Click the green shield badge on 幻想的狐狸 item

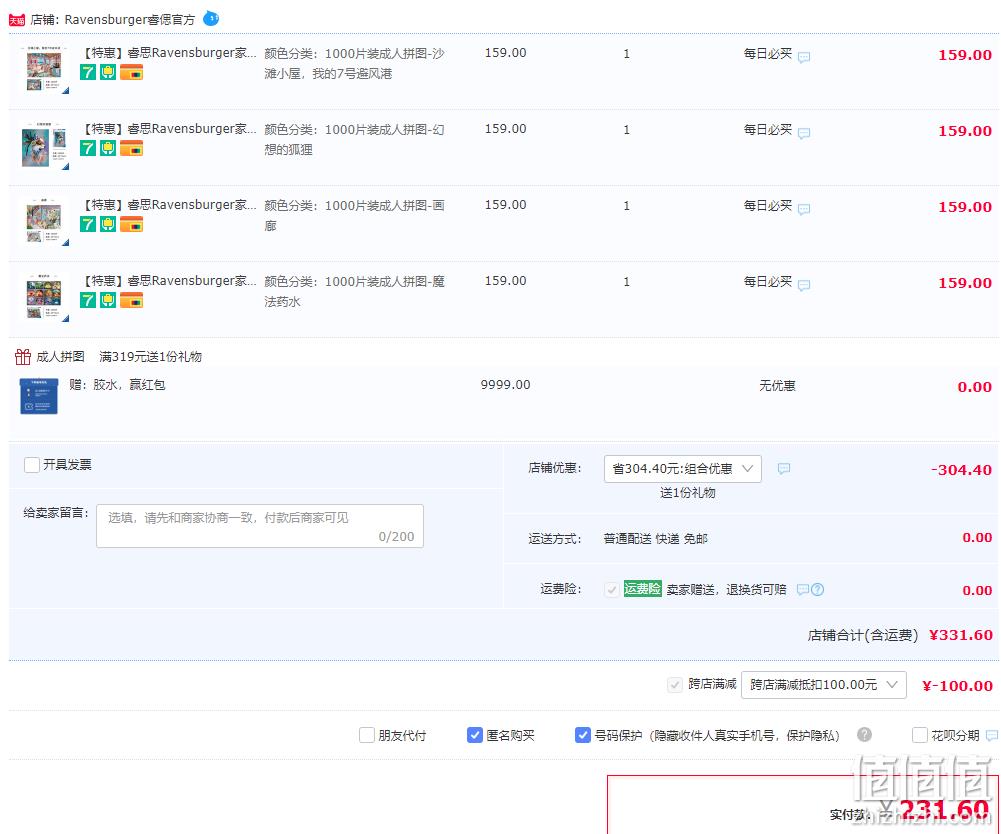point(108,149)
